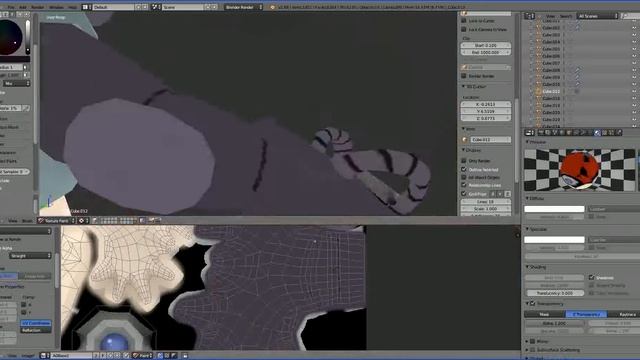Open the Modifiers properties tab icon

(x=582, y=133)
